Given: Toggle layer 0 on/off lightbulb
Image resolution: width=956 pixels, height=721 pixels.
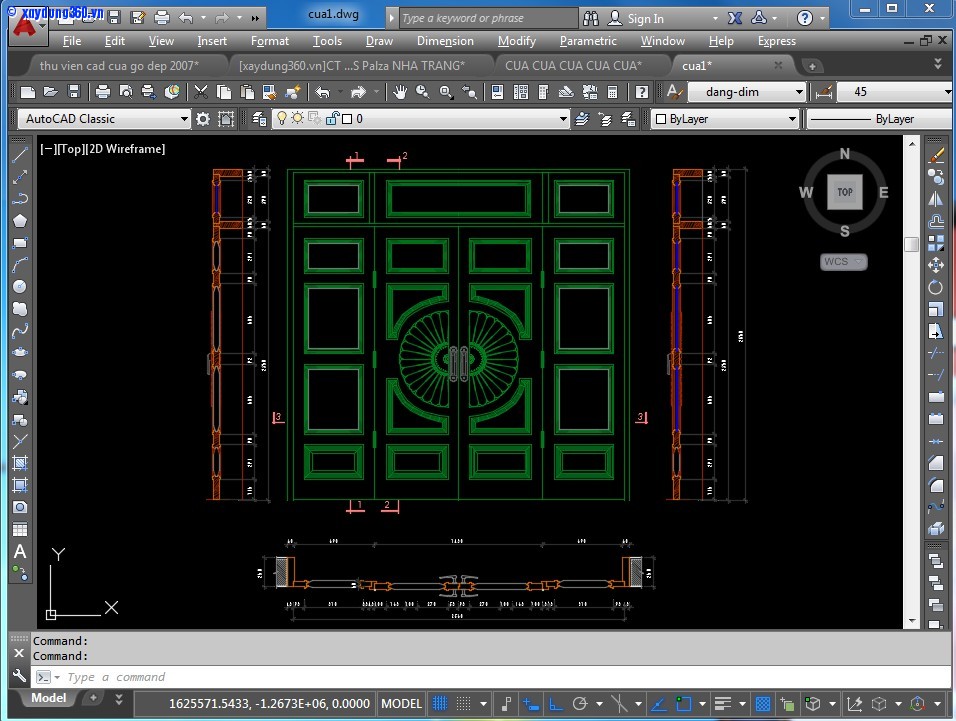Looking at the screenshot, I should [x=282, y=118].
